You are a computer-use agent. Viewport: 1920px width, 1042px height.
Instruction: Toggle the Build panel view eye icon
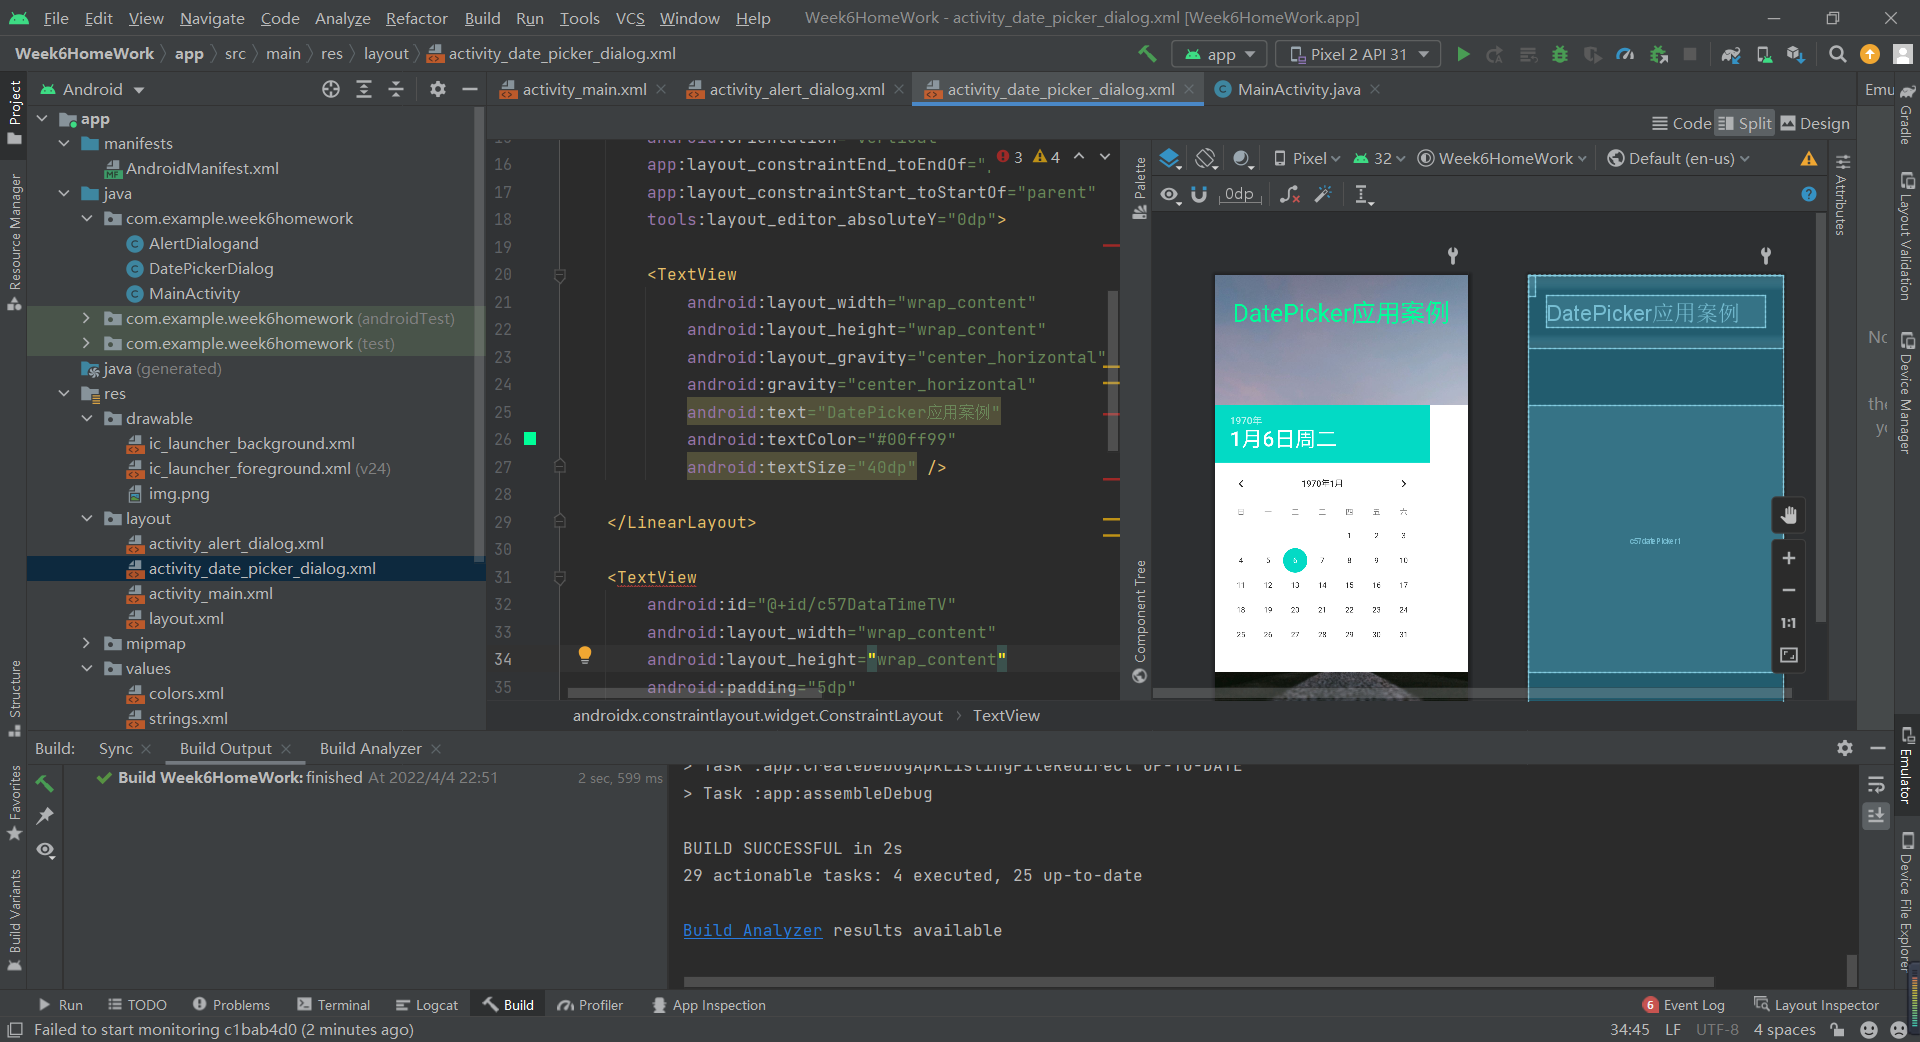click(45, 850)
